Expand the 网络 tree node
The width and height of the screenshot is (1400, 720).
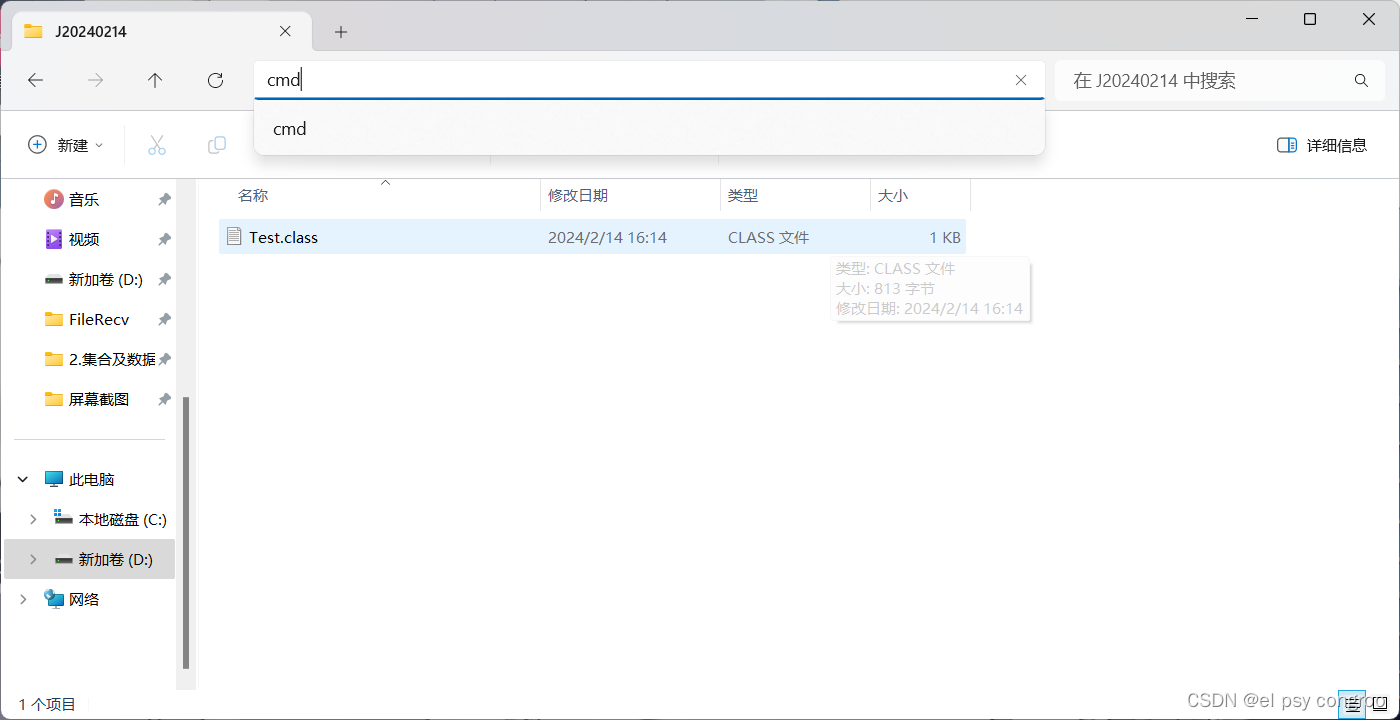point(23,599)
